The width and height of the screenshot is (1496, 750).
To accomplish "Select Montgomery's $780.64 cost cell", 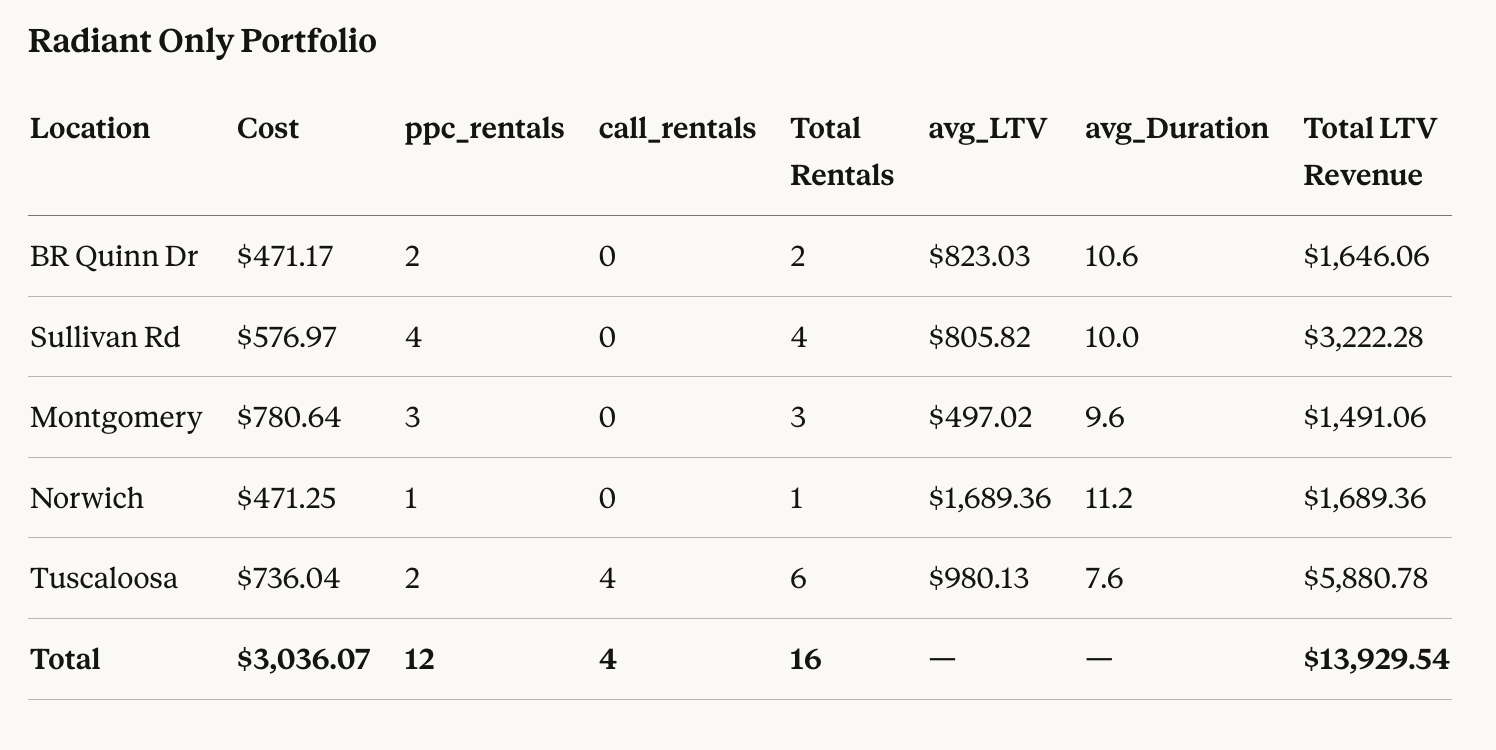I will point(289,417).
